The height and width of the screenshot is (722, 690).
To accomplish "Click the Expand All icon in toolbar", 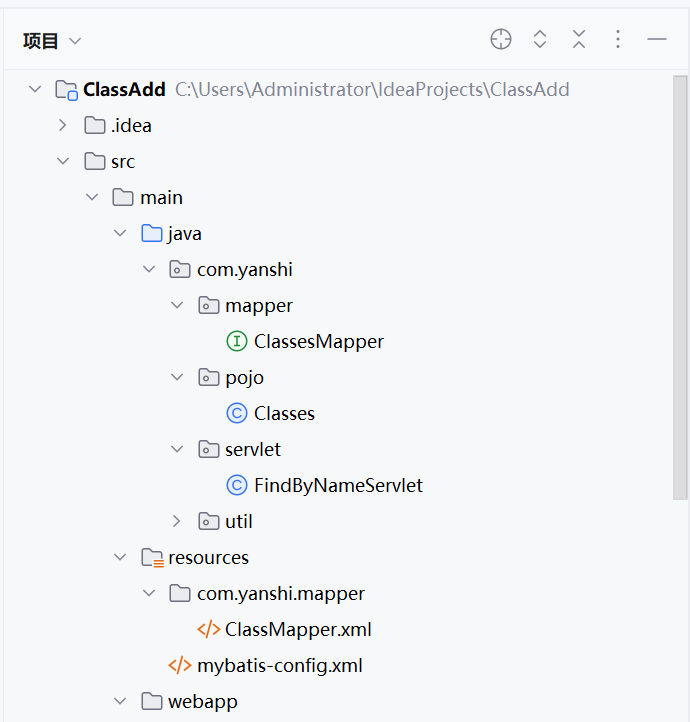I will point(540,39).
